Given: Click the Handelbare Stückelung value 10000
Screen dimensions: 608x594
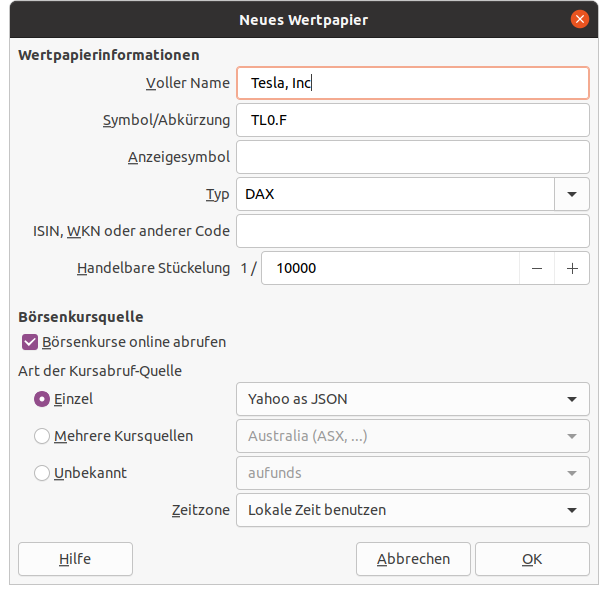Looking at the screenshot, I should point(390,269).
